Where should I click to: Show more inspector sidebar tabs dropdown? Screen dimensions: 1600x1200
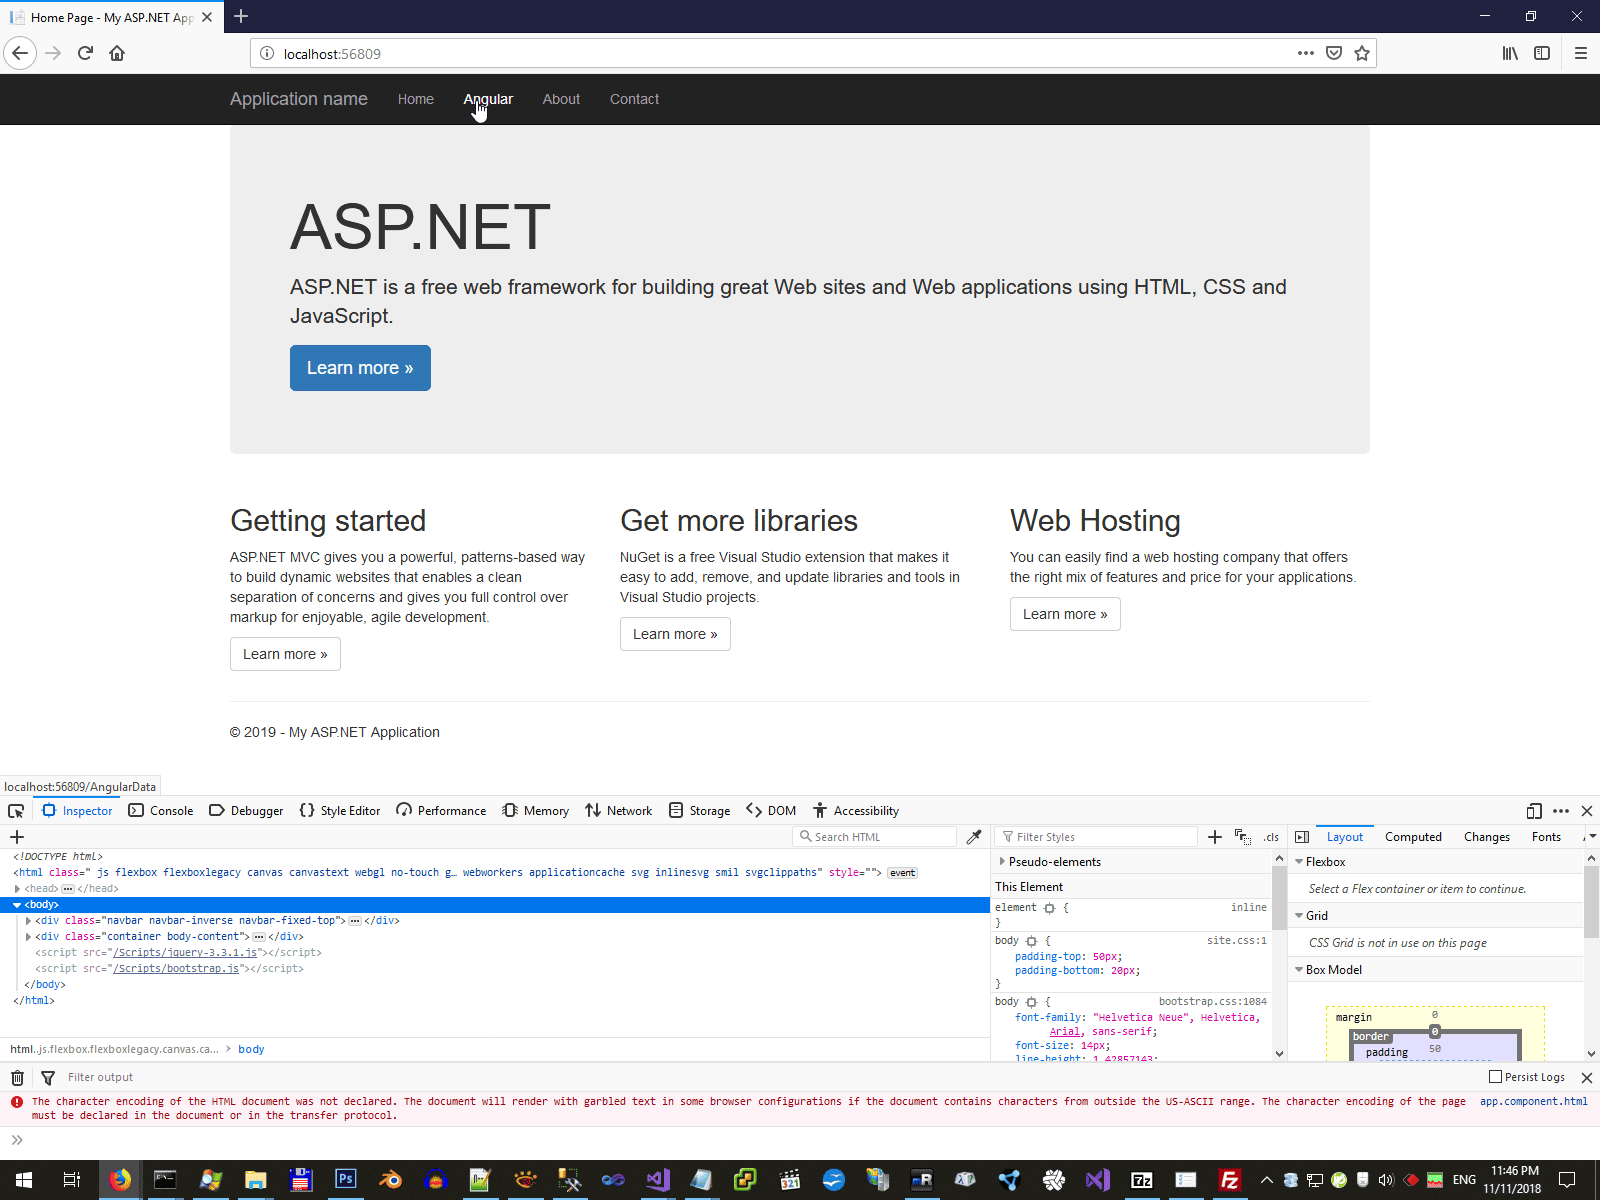1592,837
